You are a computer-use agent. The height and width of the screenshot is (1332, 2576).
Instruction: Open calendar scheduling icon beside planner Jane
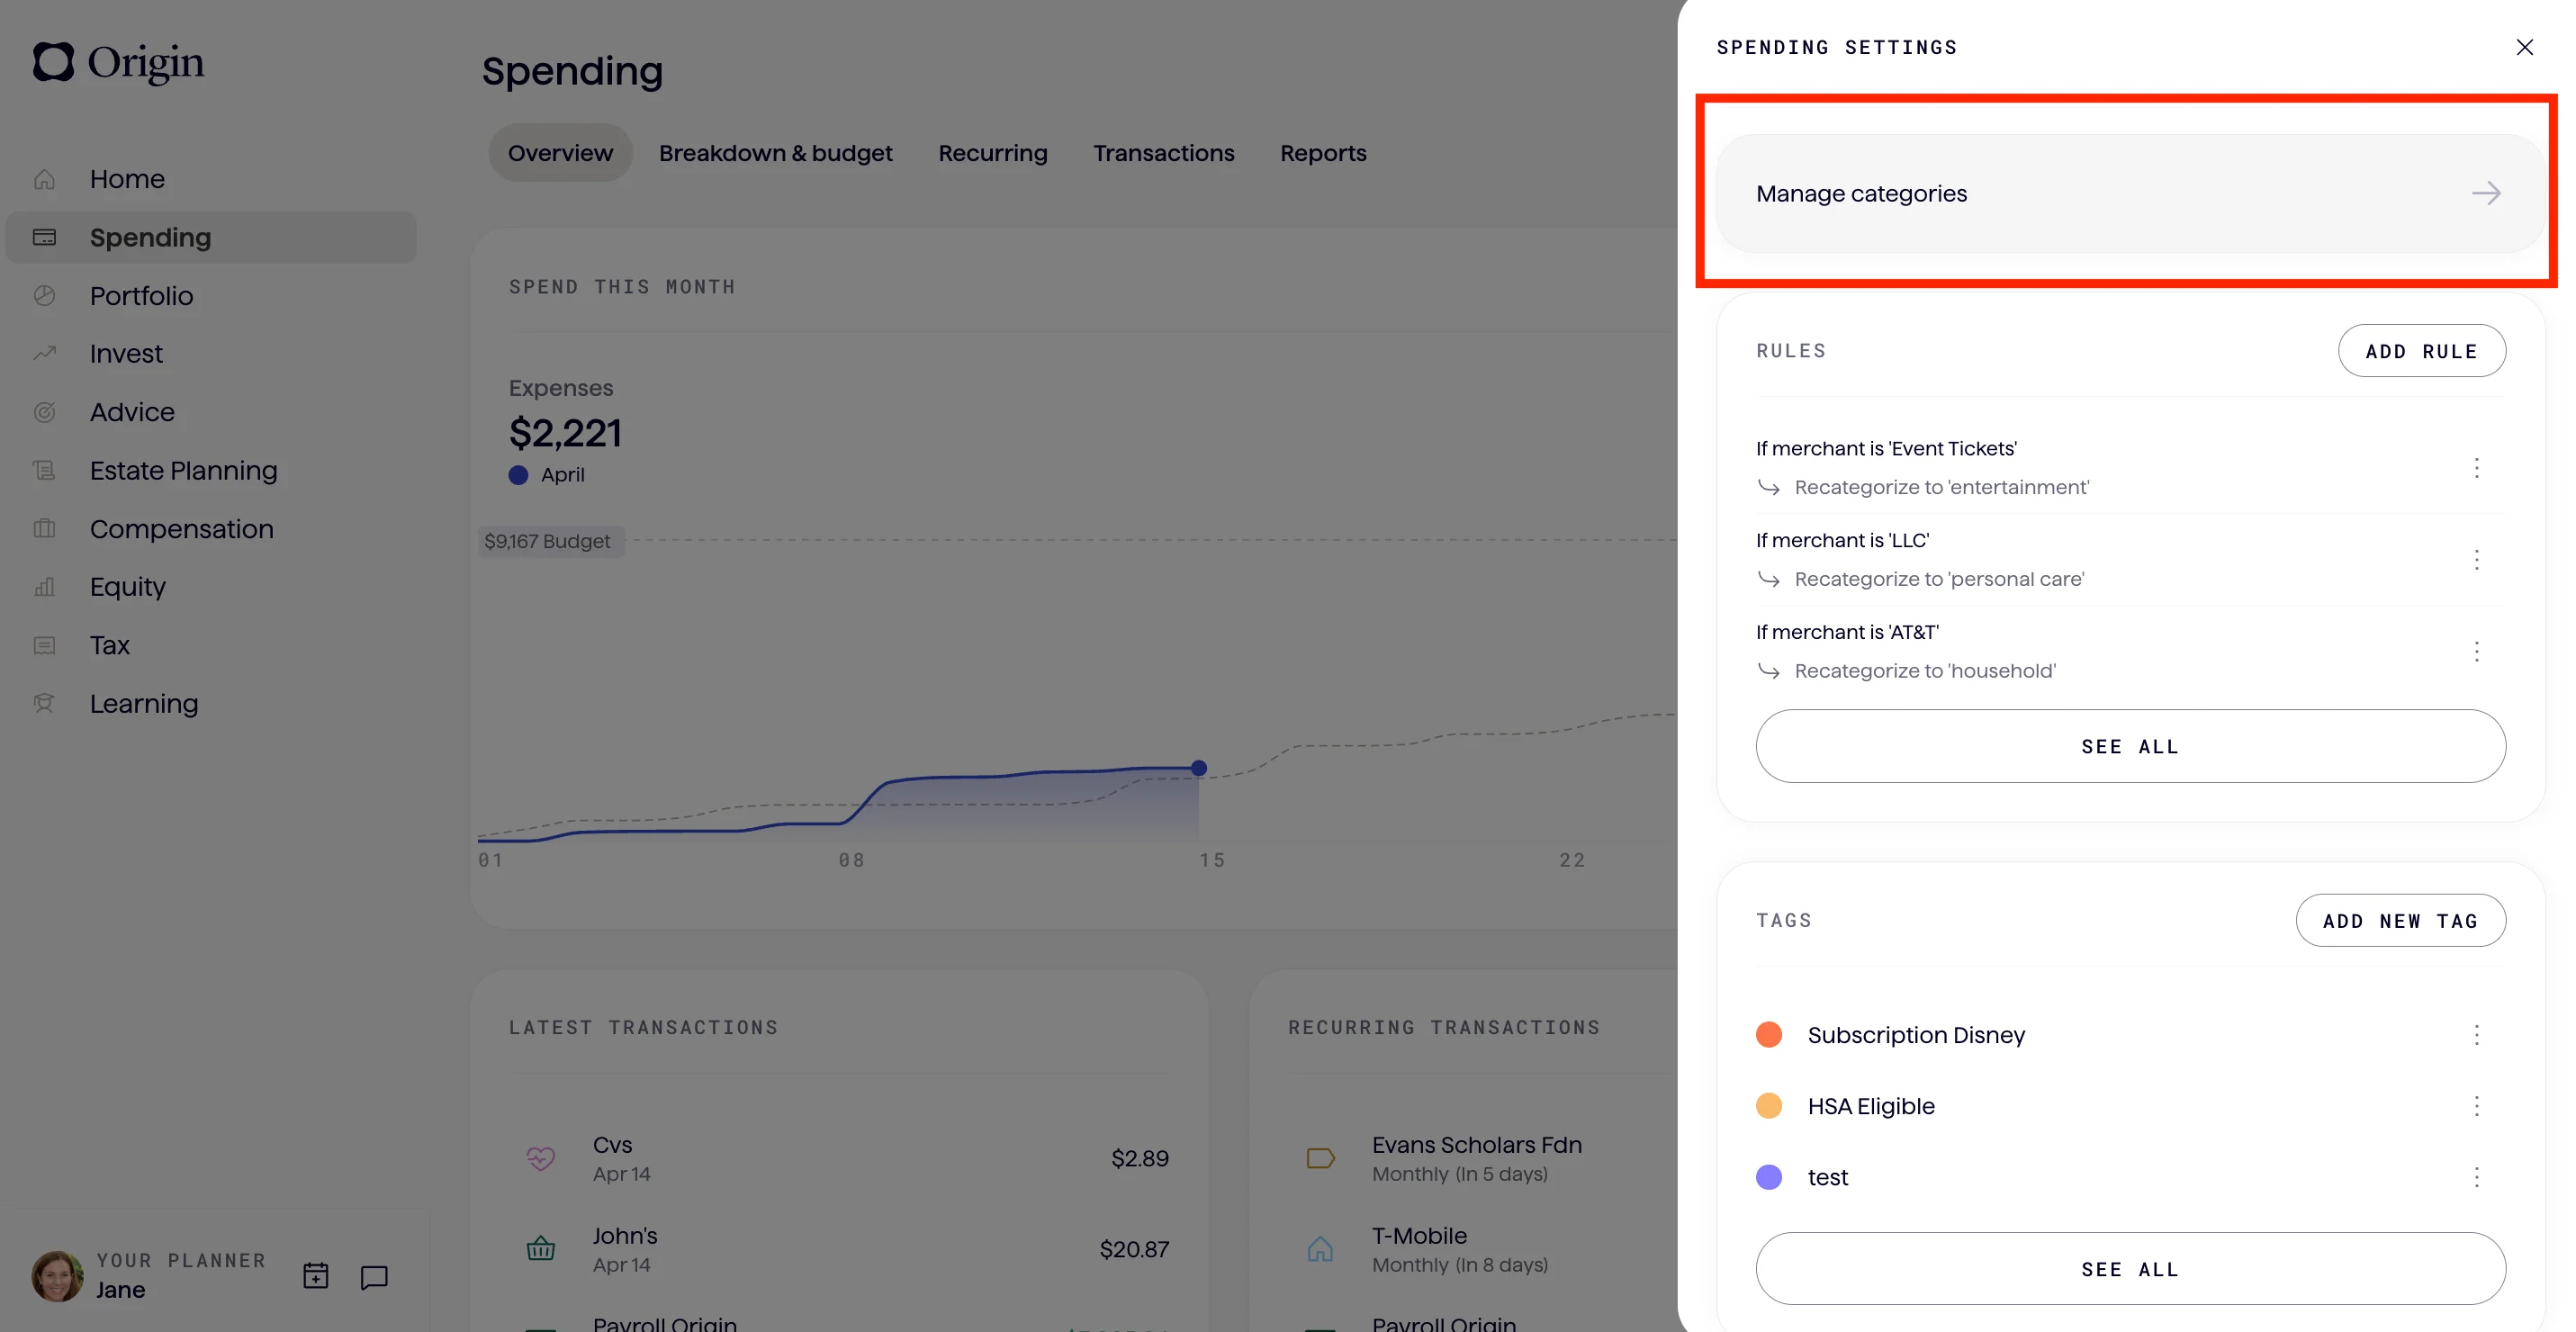coord(316,1276)
